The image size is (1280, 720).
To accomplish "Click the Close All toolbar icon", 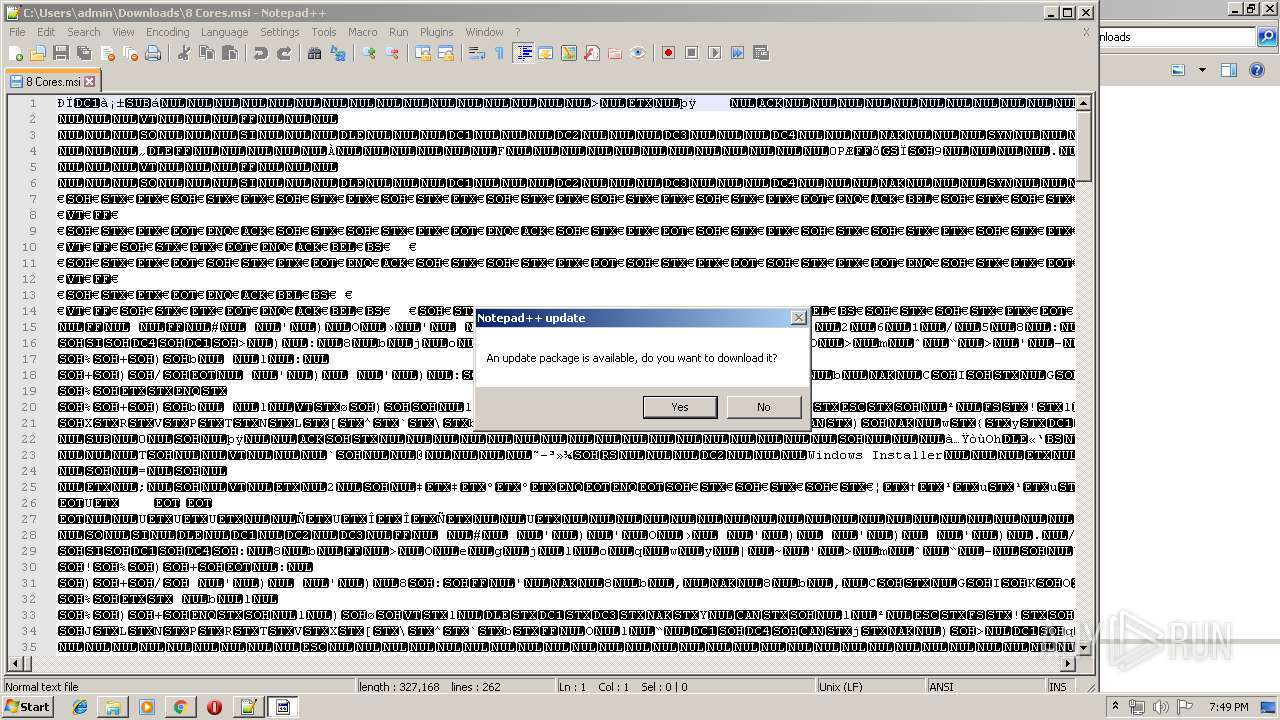I will 130,53.
